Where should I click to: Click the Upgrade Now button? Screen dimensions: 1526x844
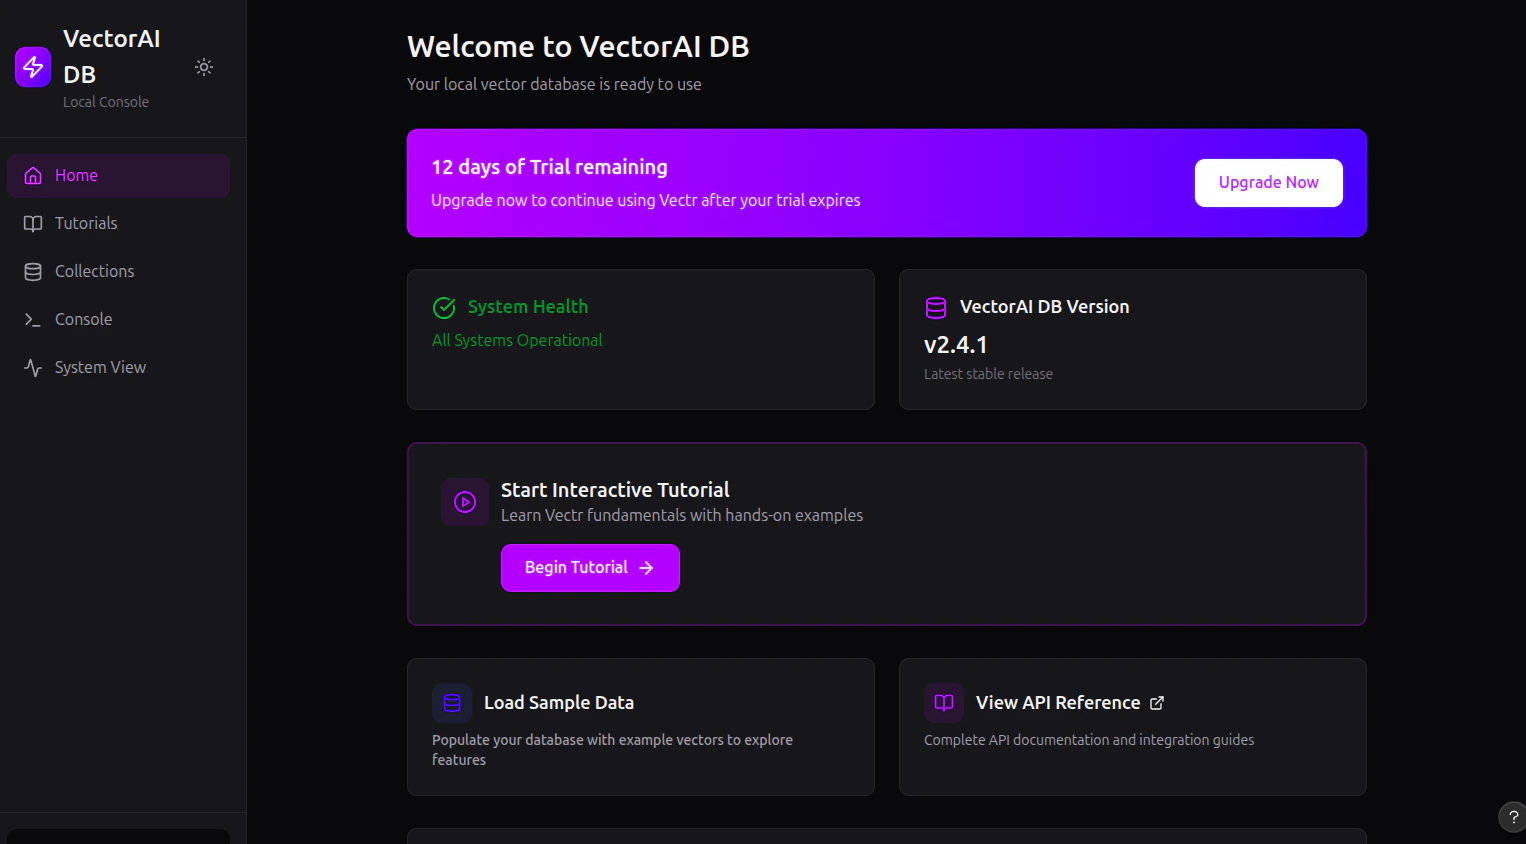(x=1268, y=182)
